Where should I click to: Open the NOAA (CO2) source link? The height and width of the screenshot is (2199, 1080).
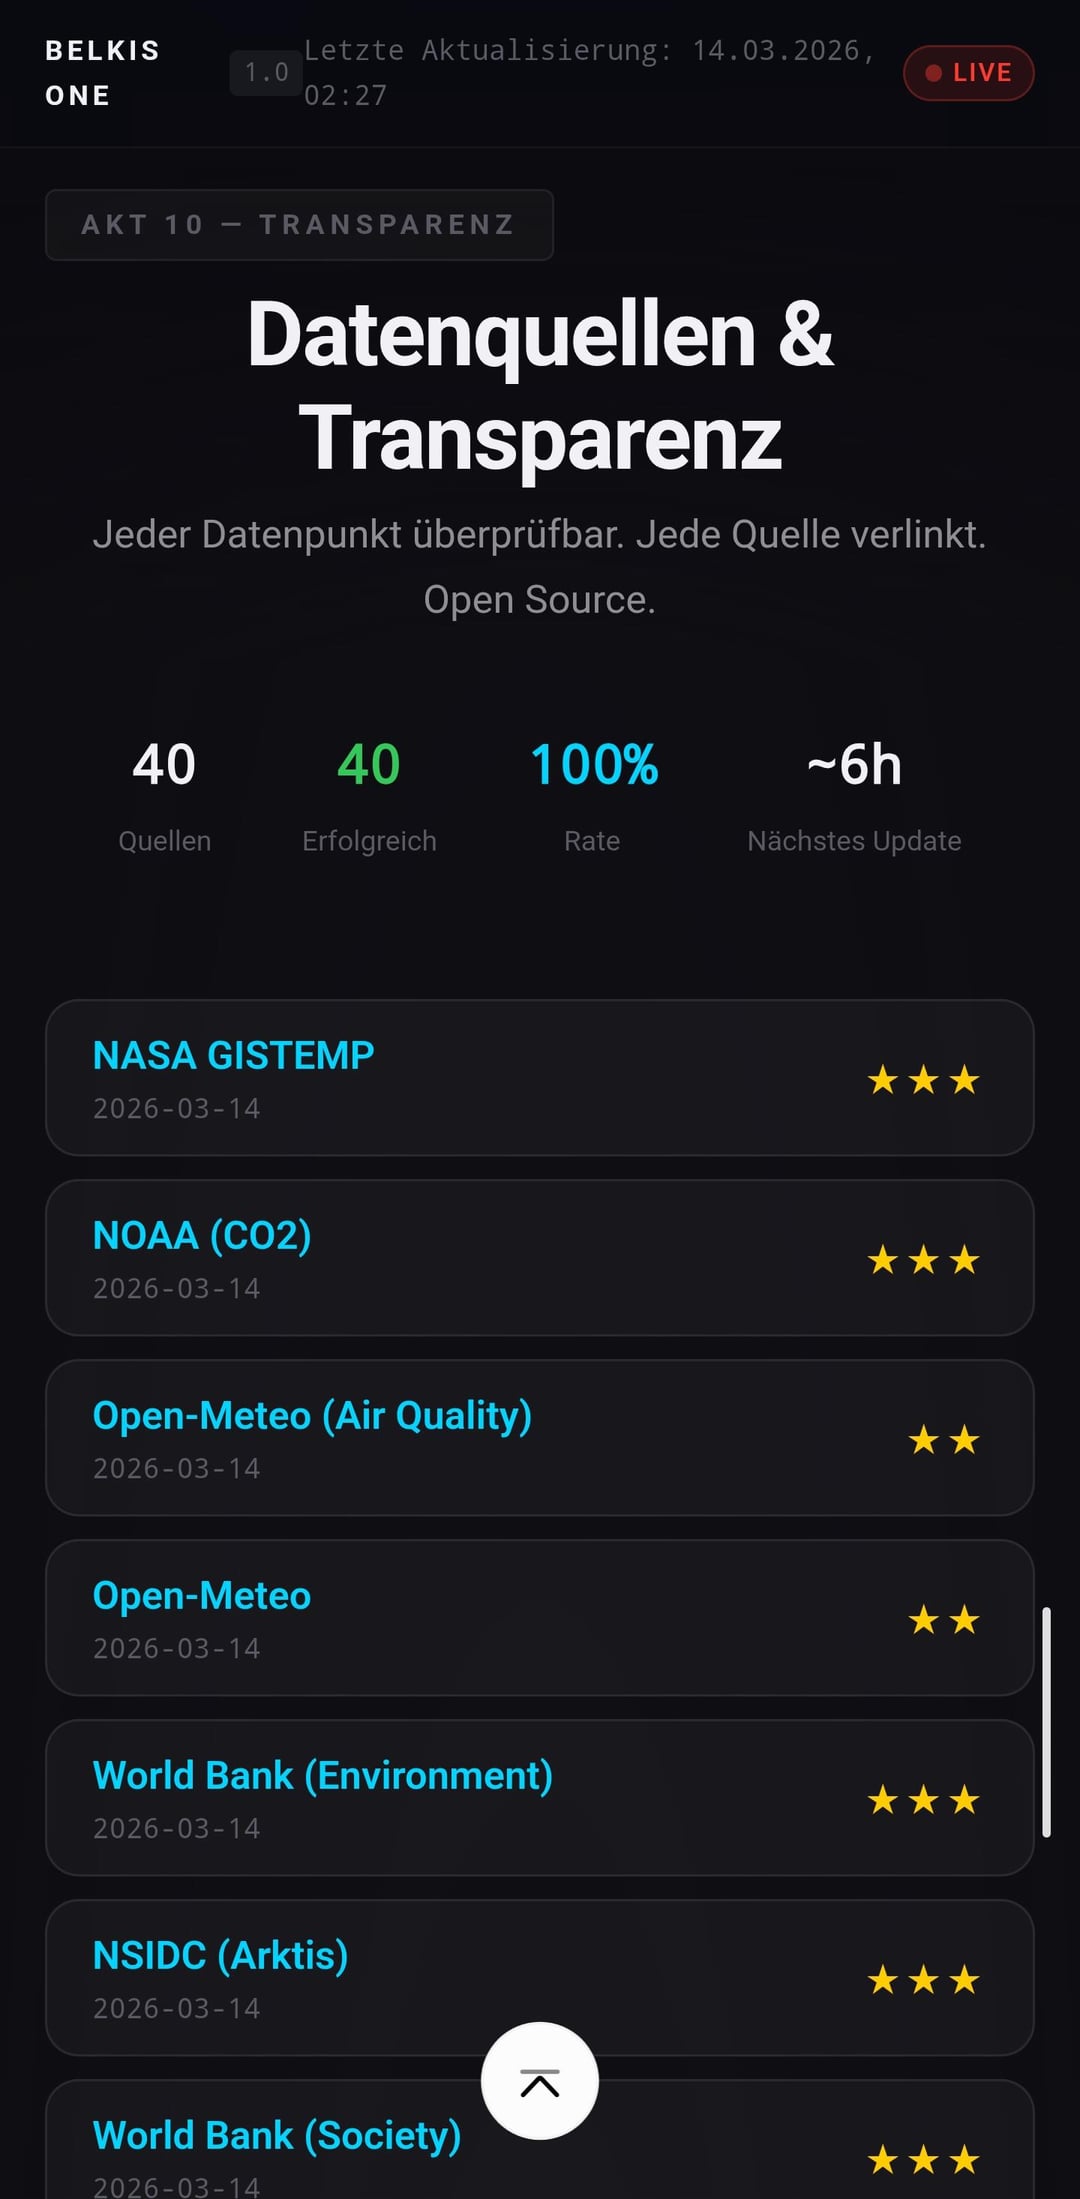pos(202,1236)
